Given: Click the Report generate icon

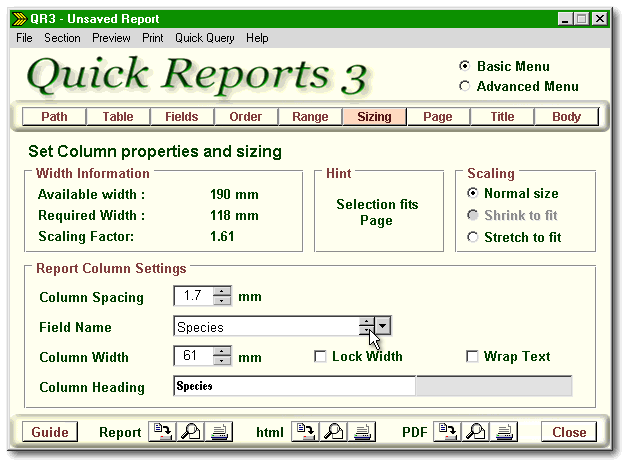Looking at the screenshot, I should [162, 432].
